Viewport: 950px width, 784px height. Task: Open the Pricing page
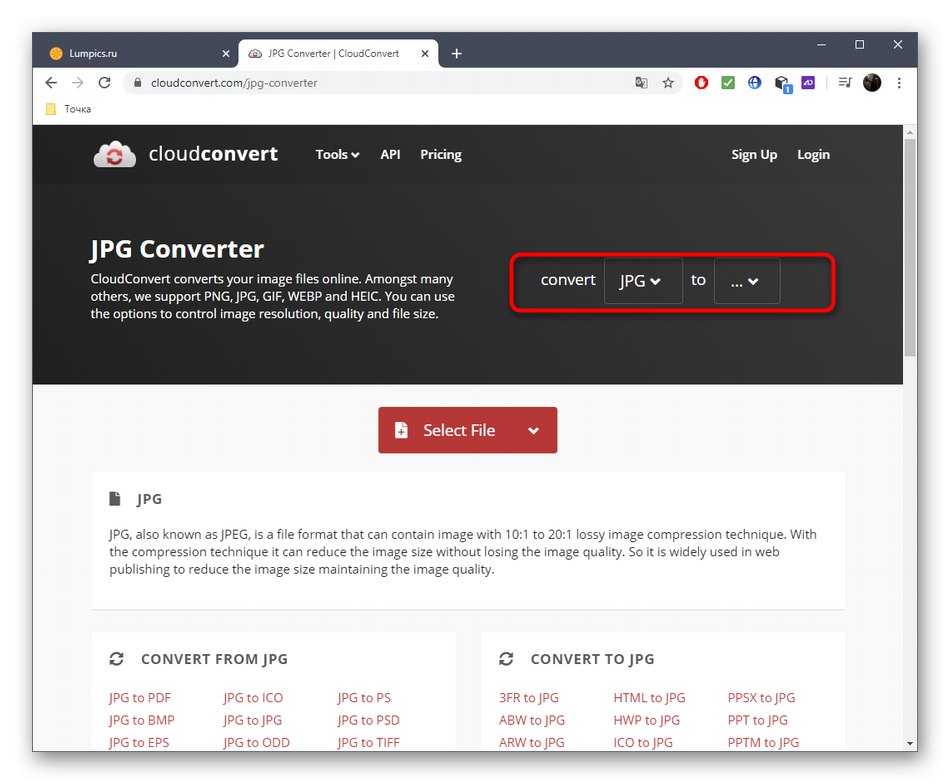441,154
